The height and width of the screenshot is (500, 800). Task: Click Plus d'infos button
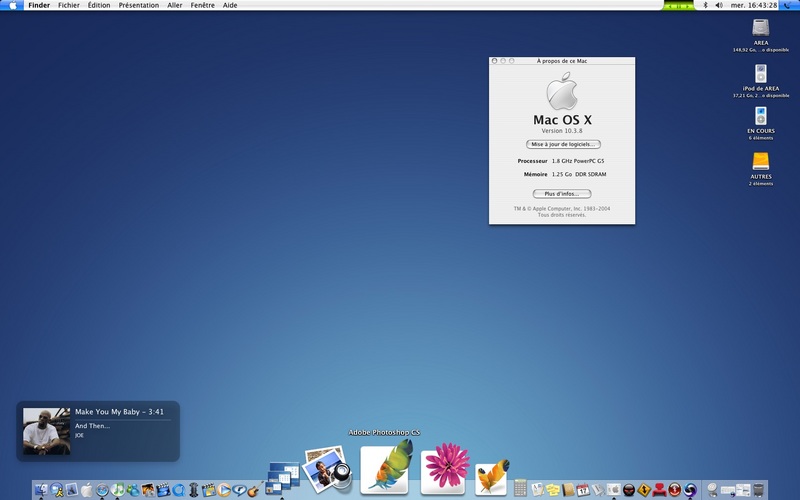coord(562,194)
